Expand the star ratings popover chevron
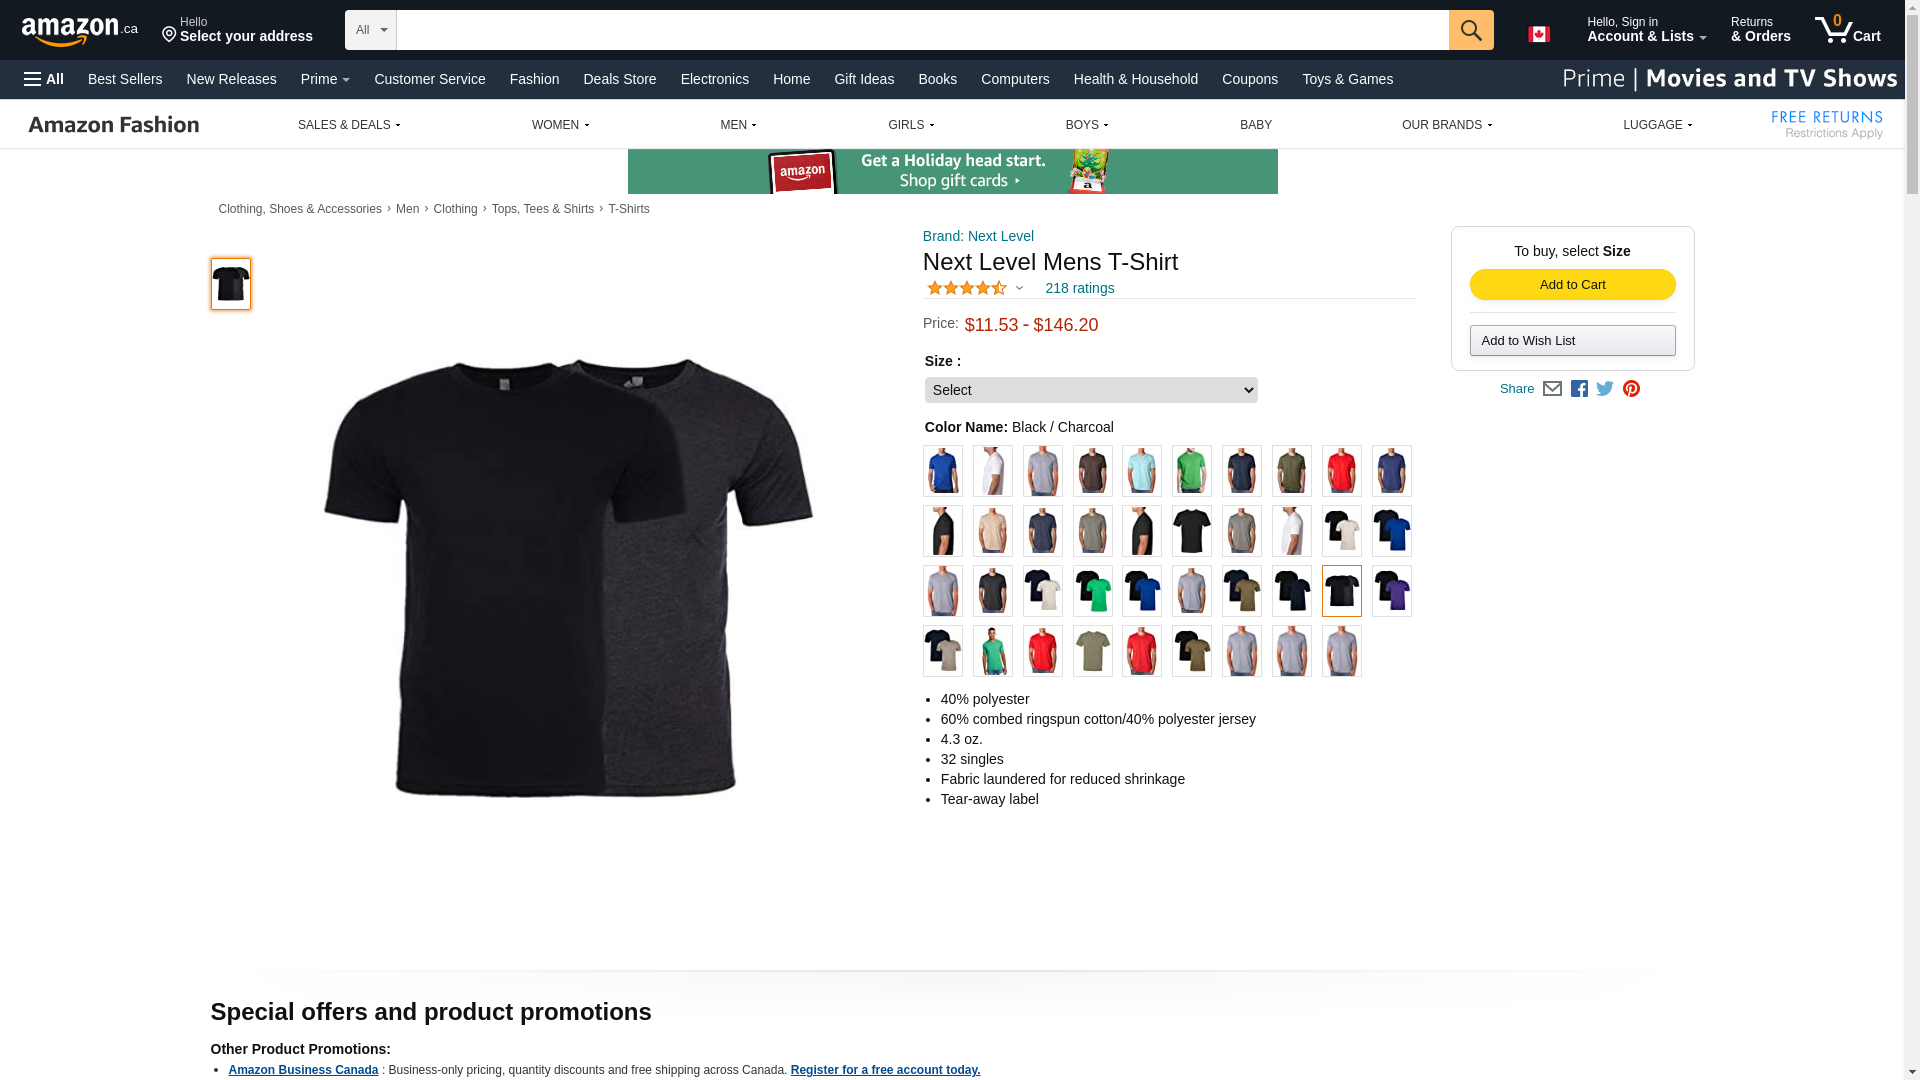 pyautogui.click(x=1019, y=289)
